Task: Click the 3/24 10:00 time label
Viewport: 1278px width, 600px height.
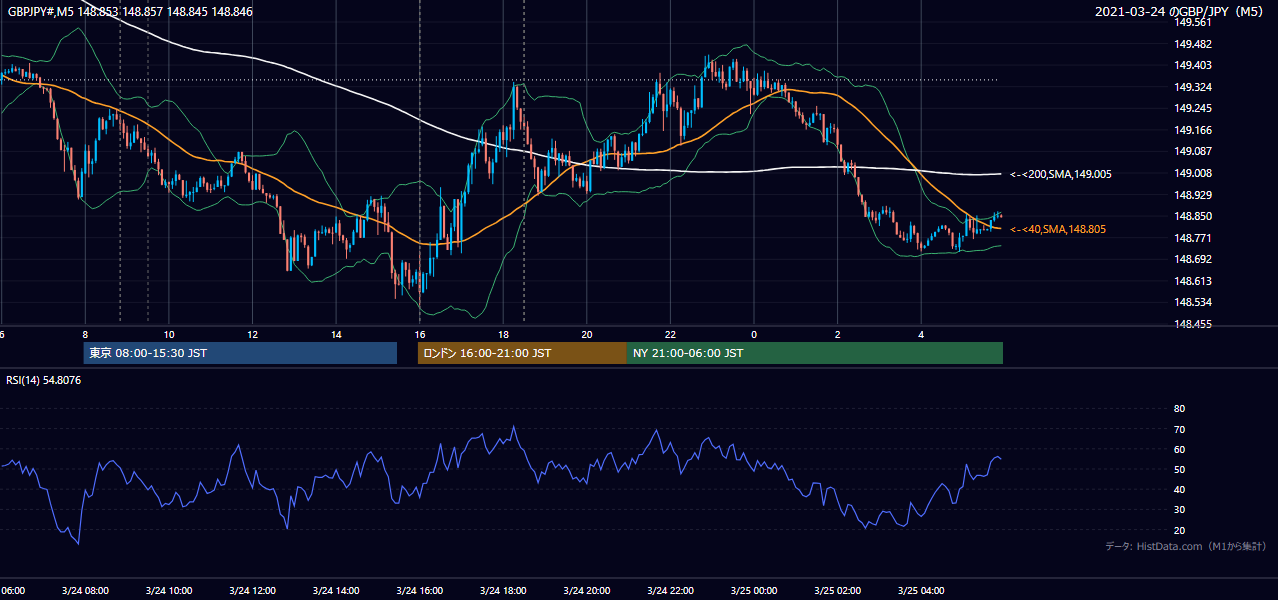Action: click(x=169, y=591)
